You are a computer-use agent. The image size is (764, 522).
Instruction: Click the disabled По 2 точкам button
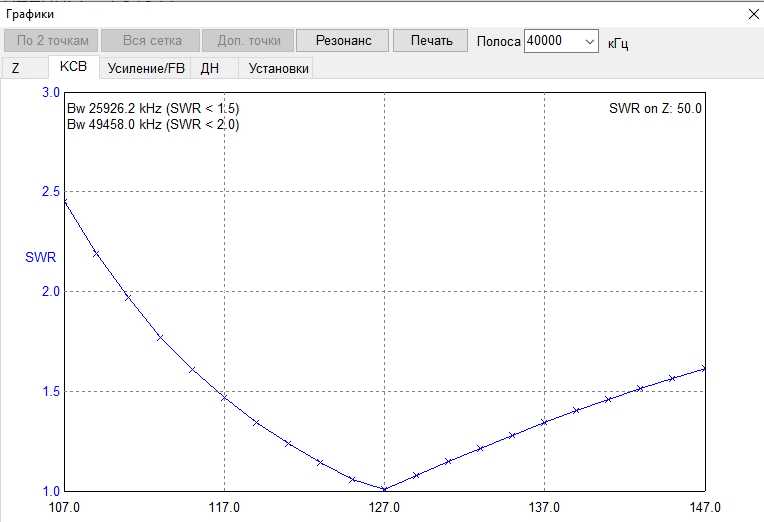tap(51, 40)
